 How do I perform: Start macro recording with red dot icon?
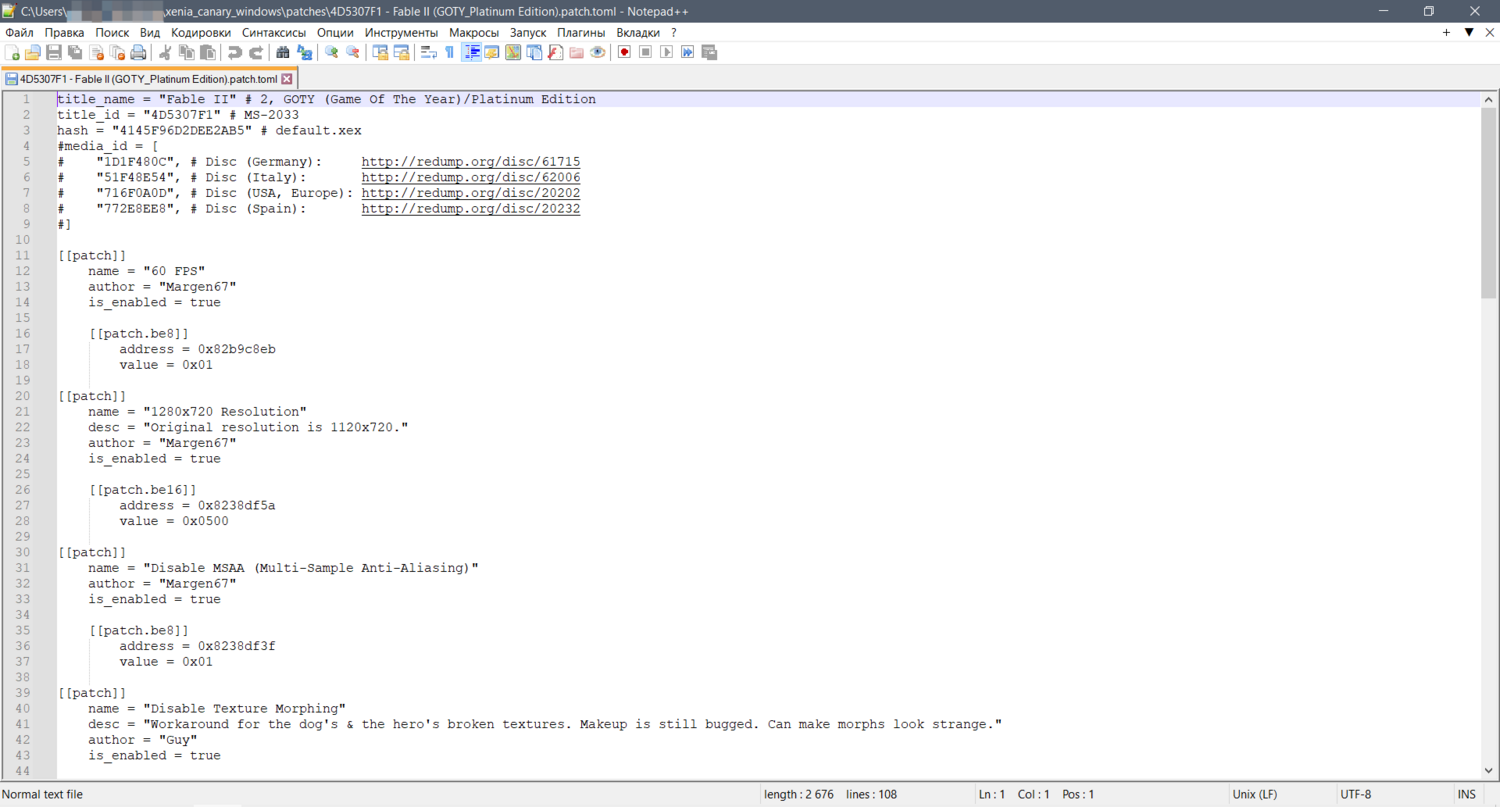click(x=624, y=52)
